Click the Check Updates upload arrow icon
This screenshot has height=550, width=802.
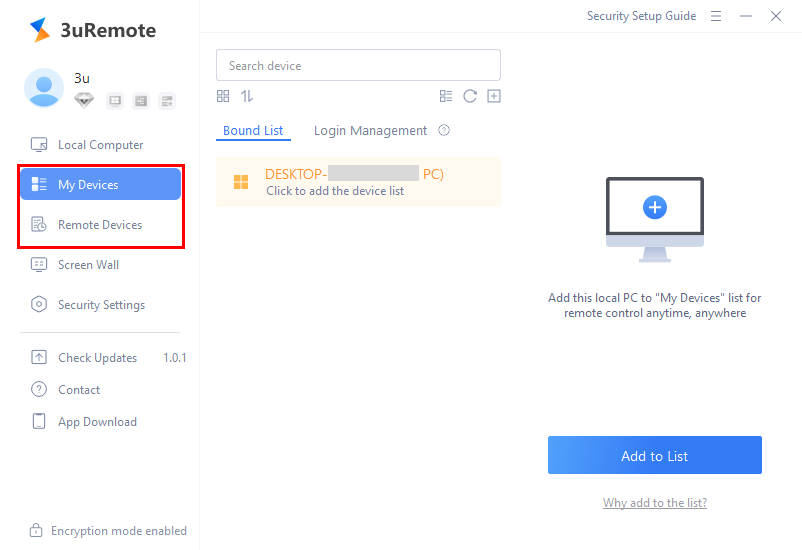(x=39, y=357)
